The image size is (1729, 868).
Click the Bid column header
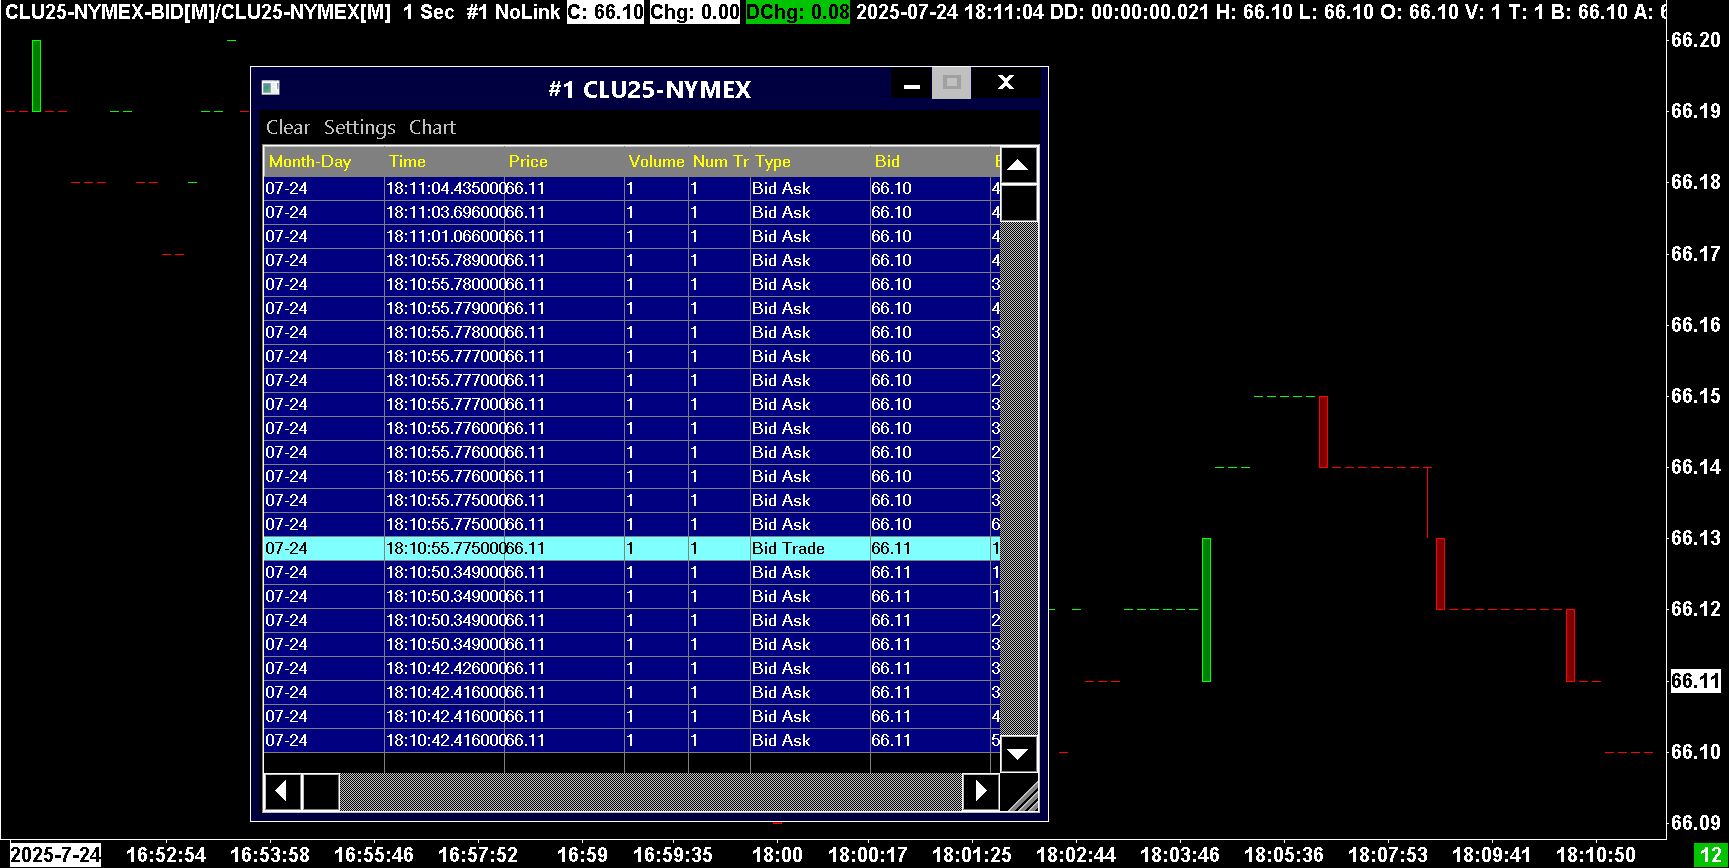click(930, 161)
